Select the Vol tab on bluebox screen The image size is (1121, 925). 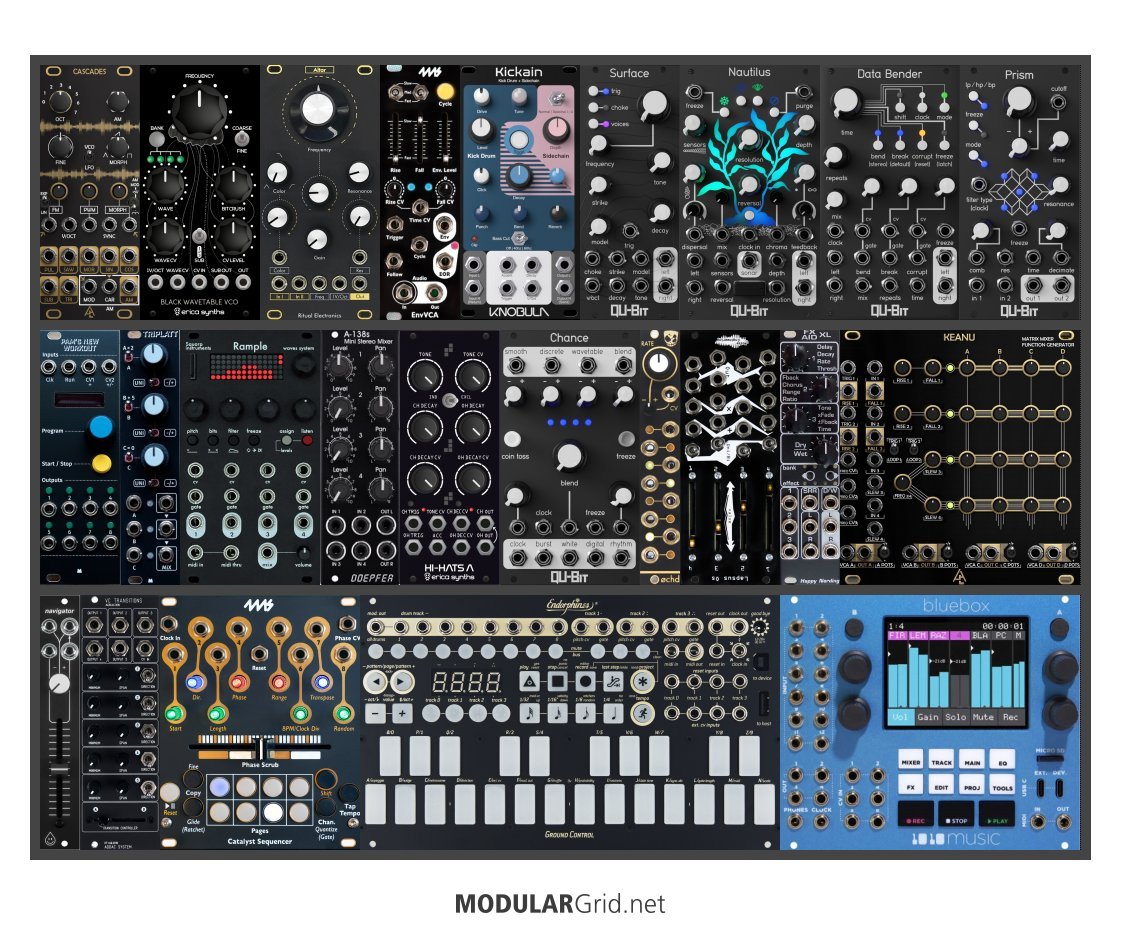[x=901, y=717]
